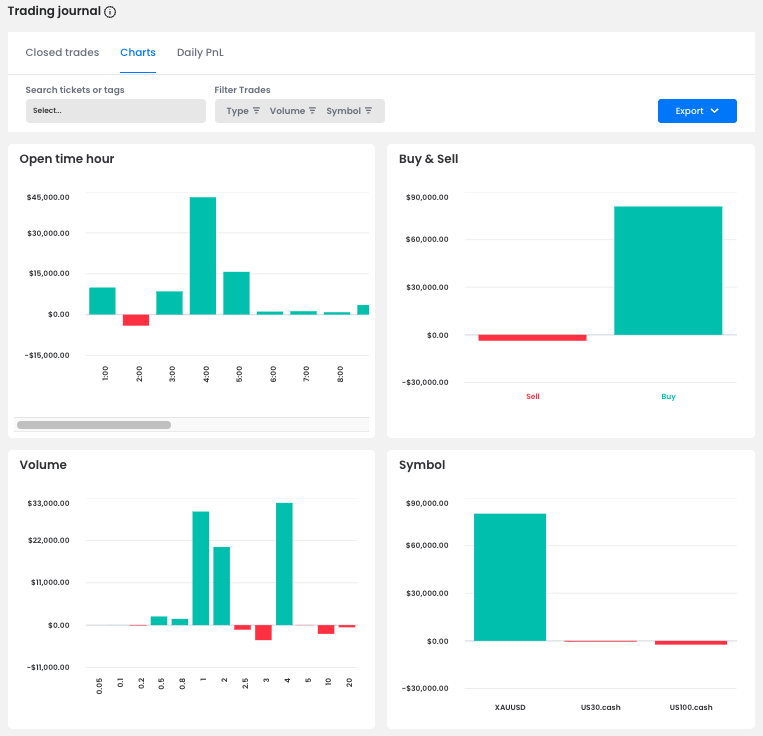The width and height of the screenshot is (763, 736).
Task: Click the volume 4 bar in Volume chart
Action: pos(284,564)
